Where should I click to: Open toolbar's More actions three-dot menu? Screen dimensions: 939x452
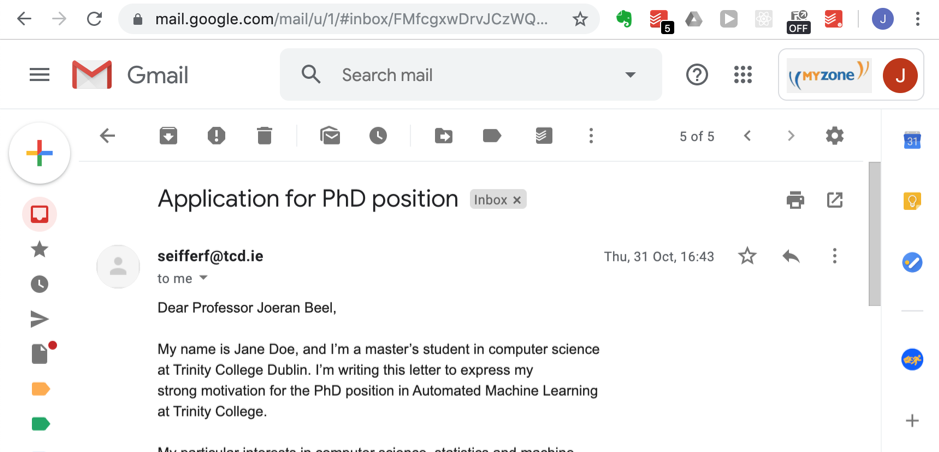point(591,136)
